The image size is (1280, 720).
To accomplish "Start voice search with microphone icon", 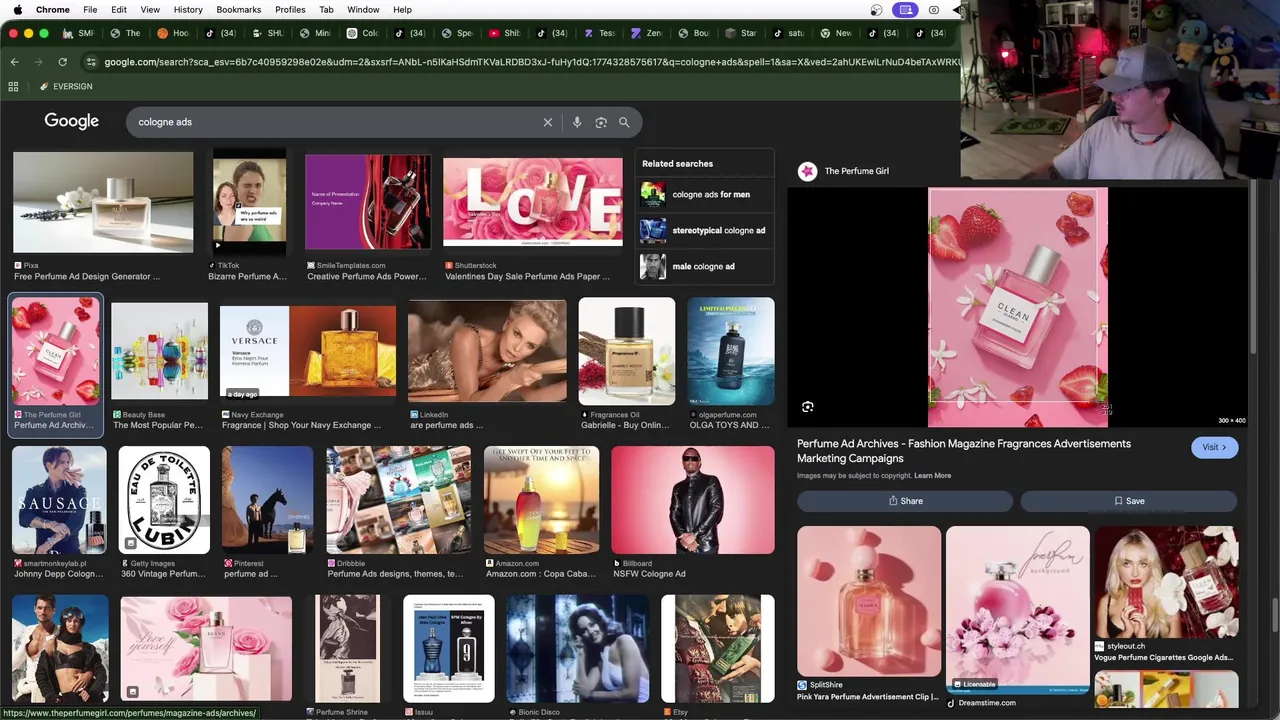I will click(577, 122).
